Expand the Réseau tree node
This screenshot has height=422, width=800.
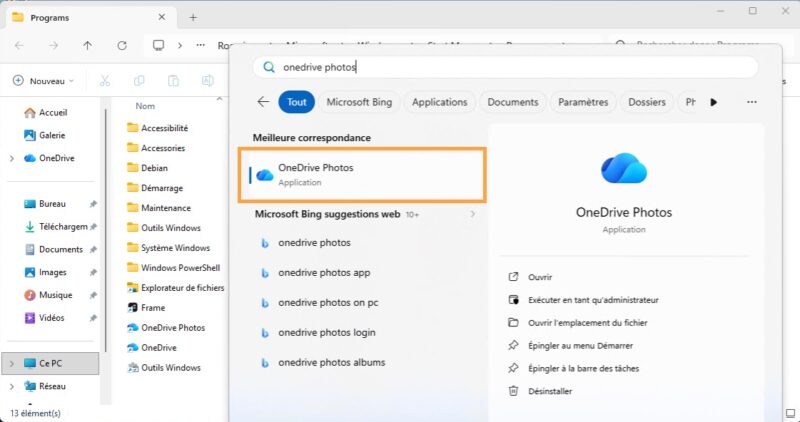[12, 387]
